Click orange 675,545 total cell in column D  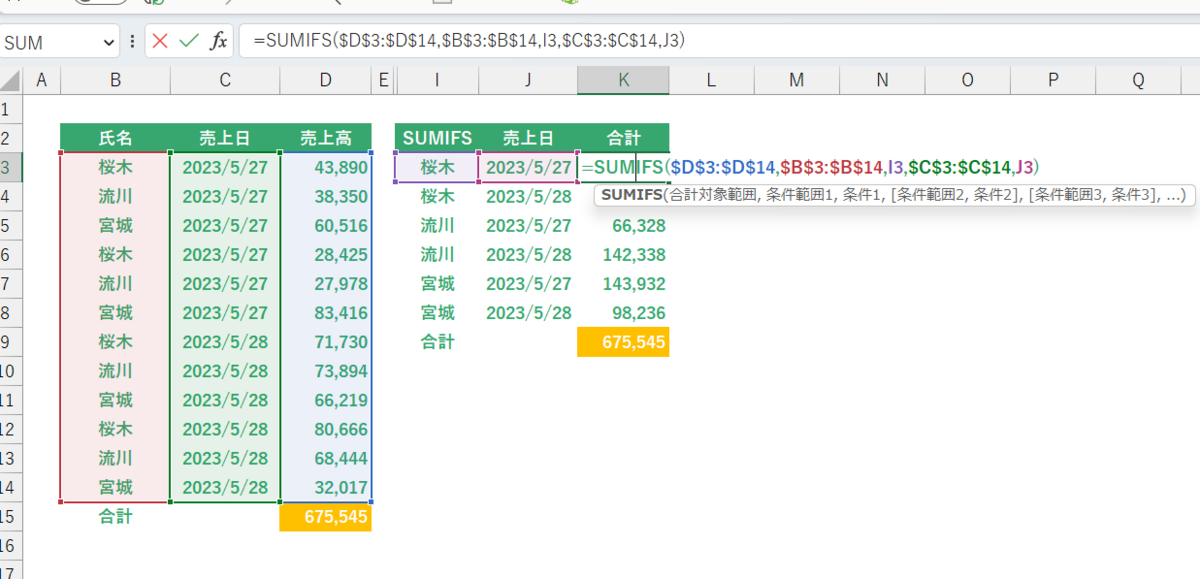click(325, 517)
